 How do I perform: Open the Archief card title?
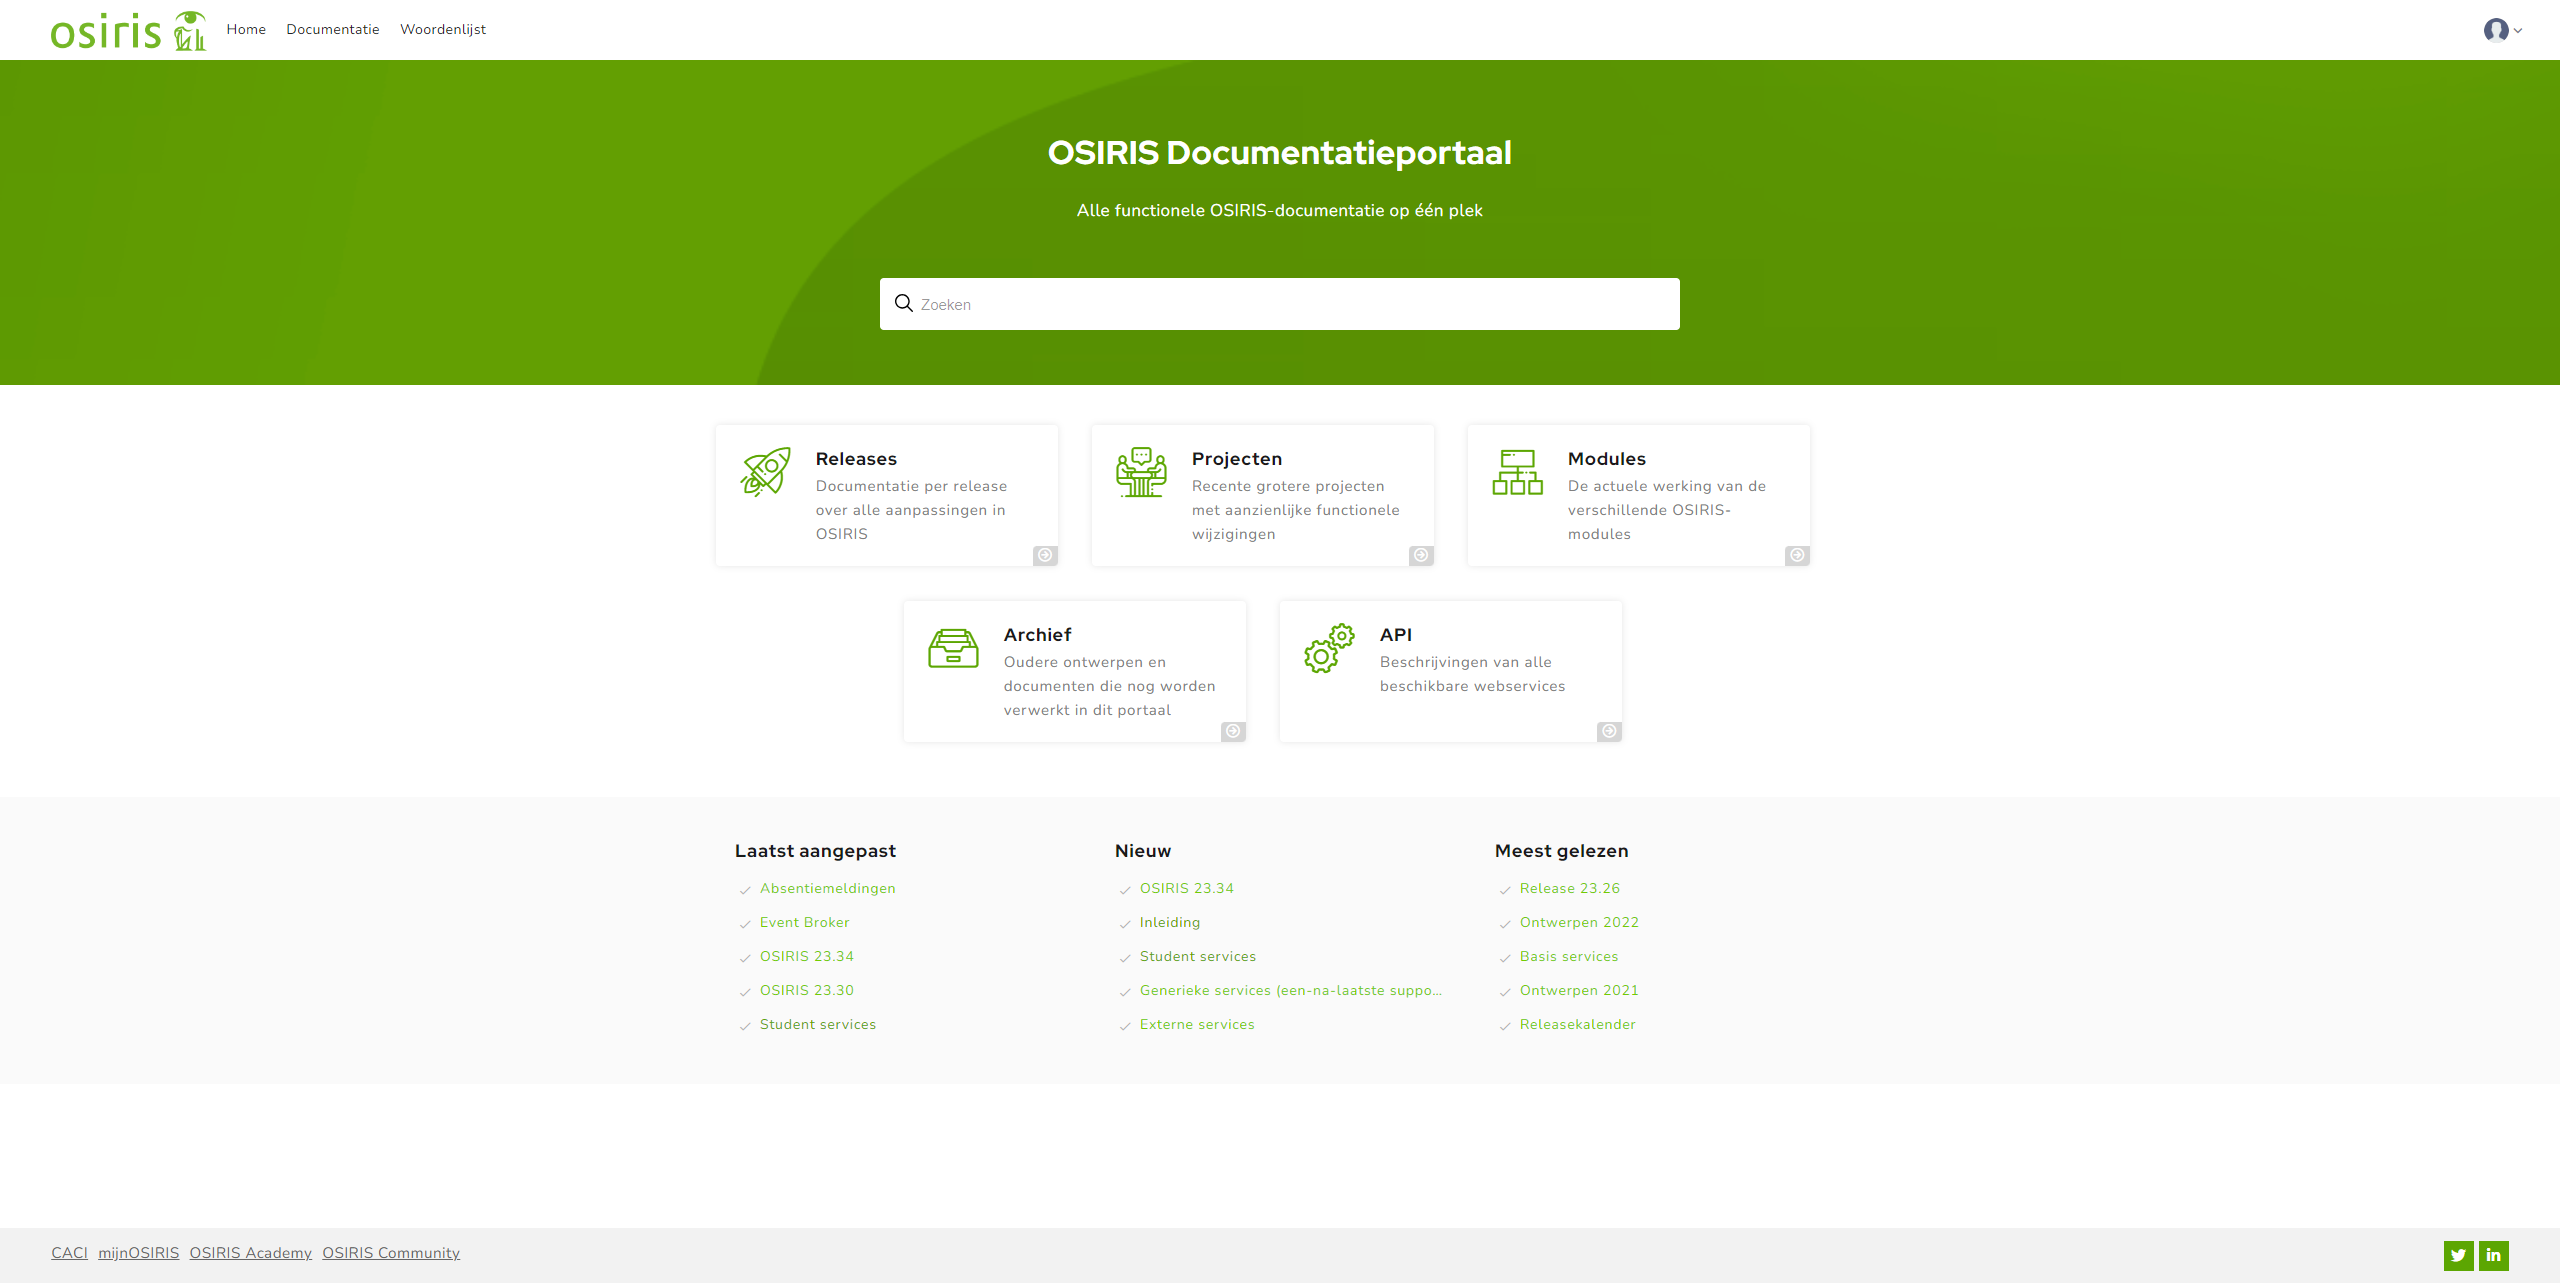(x=1038, y=635)
